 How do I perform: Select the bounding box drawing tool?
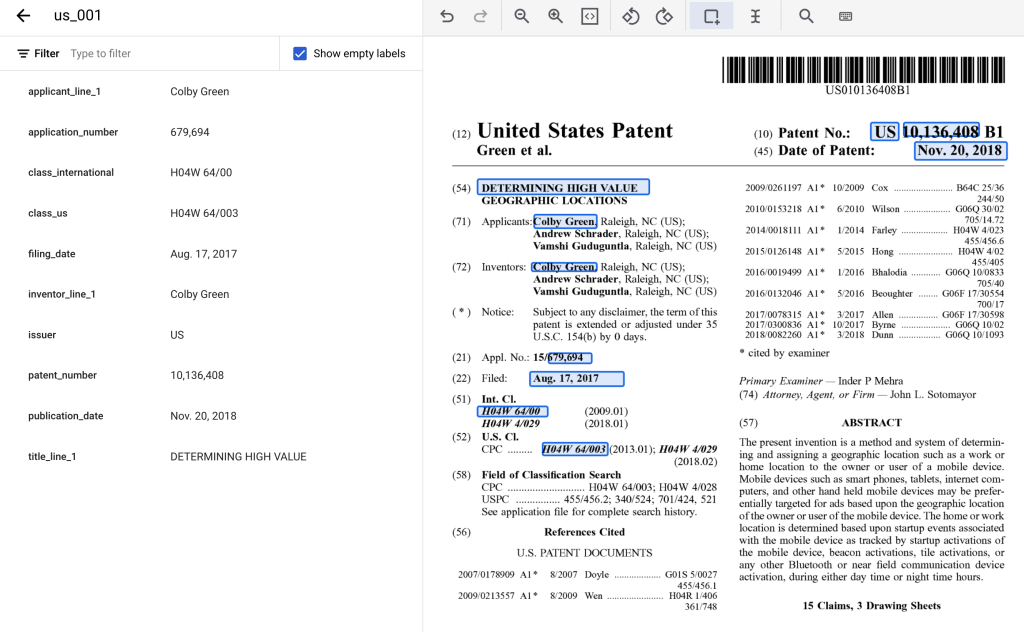[x=711, y=16]
